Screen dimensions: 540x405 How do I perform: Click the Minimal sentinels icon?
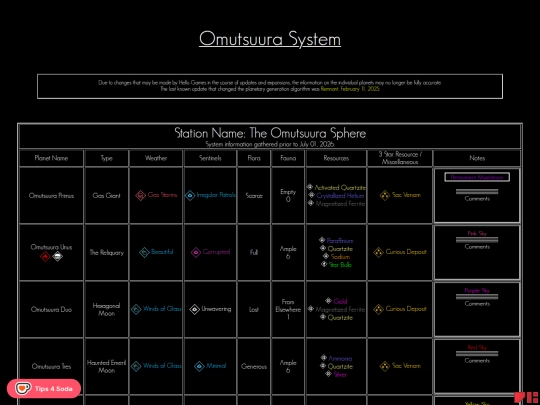(199, 366)
